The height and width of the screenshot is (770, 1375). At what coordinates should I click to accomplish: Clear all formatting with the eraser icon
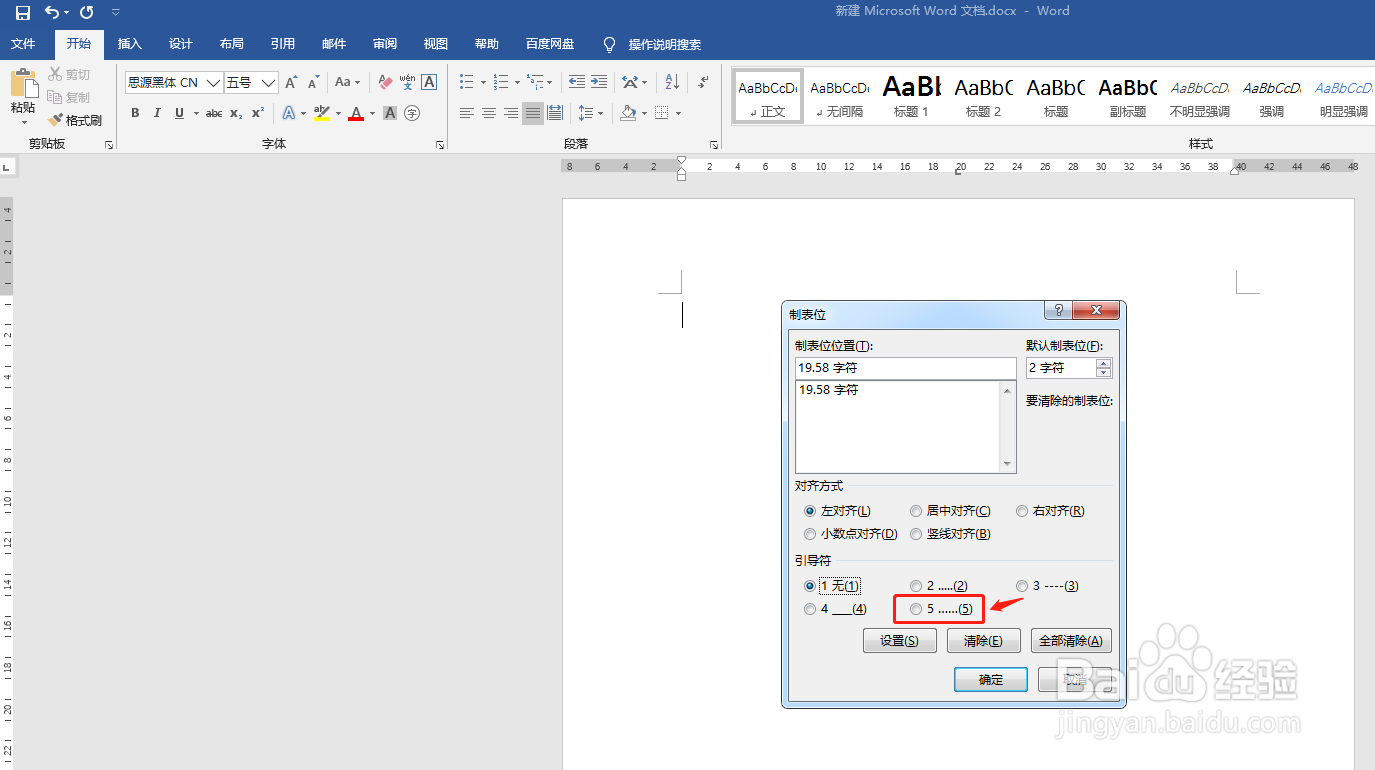pos(385,83)
